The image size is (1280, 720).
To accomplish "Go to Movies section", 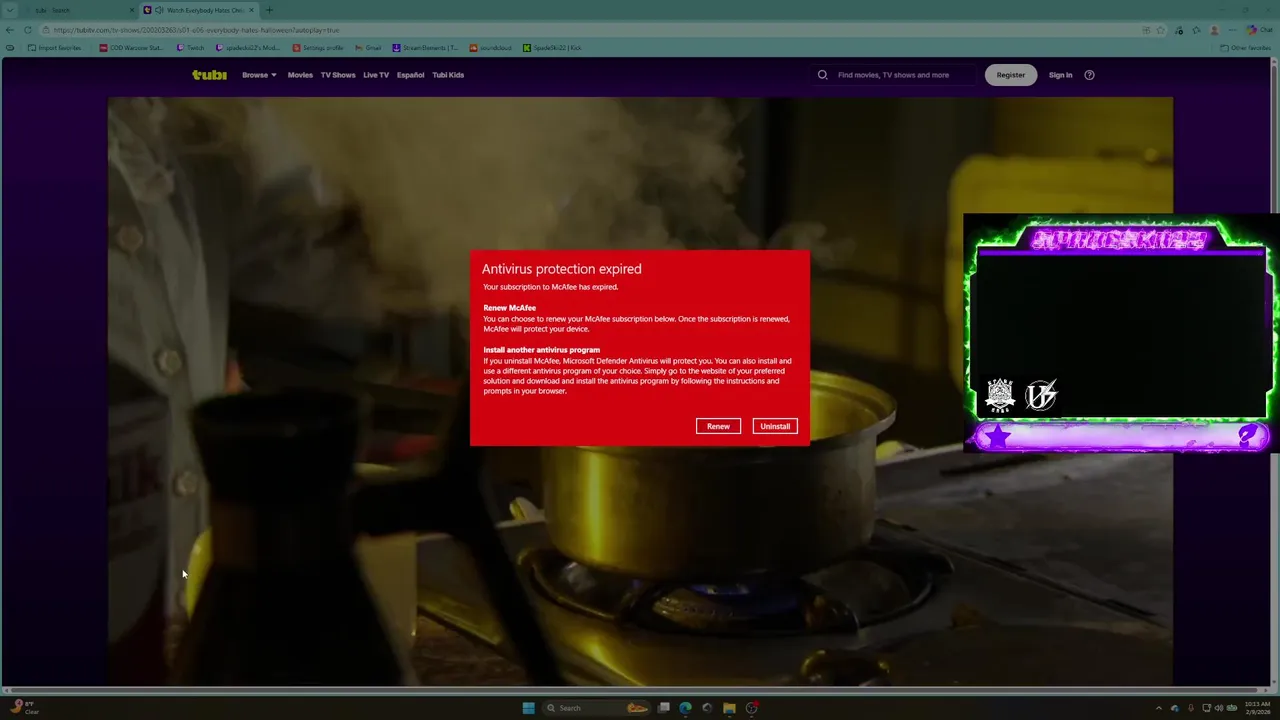I will (x=300, y=75).
